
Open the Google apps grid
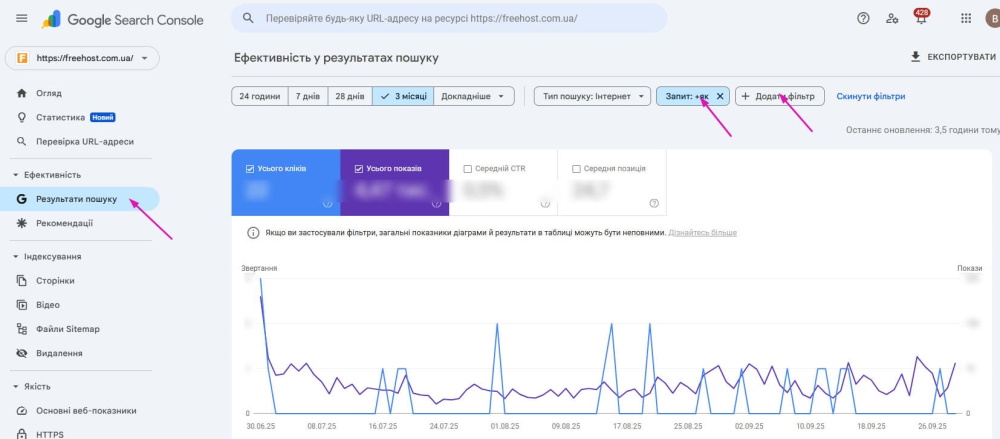coord(965,18)
